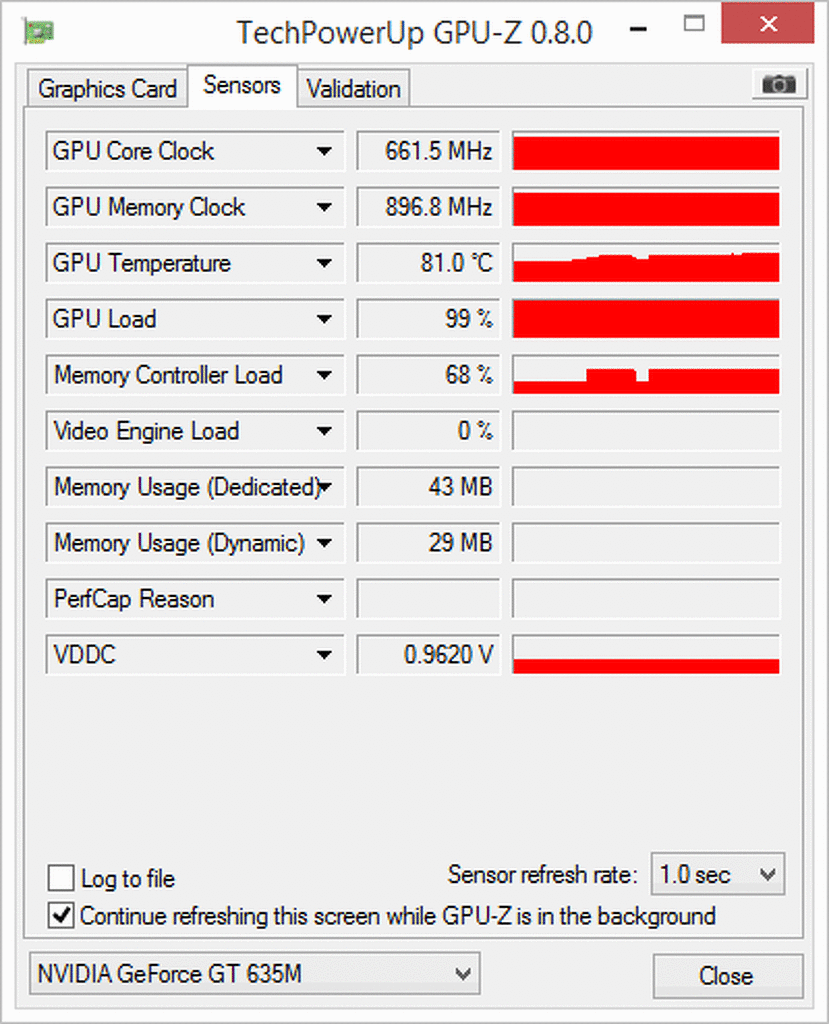Select the Sensors tab

(x=241, y=86)
